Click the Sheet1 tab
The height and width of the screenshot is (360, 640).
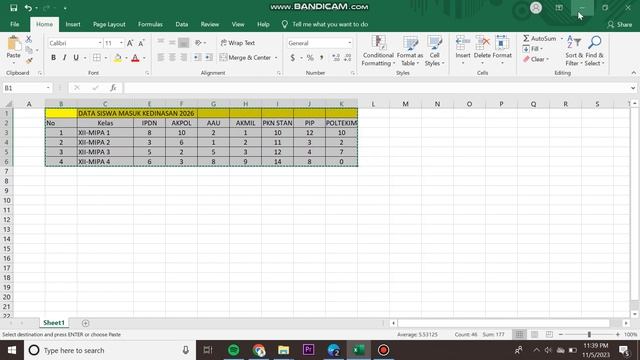point(54,323)
